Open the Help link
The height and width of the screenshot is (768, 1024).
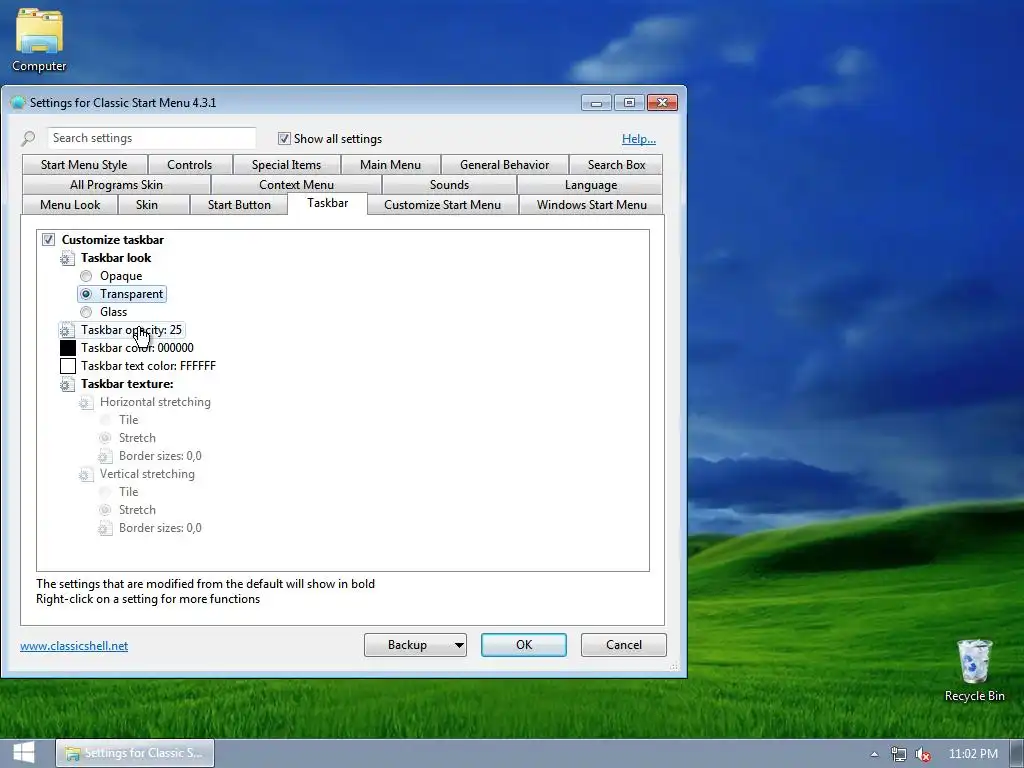(639, 138)
